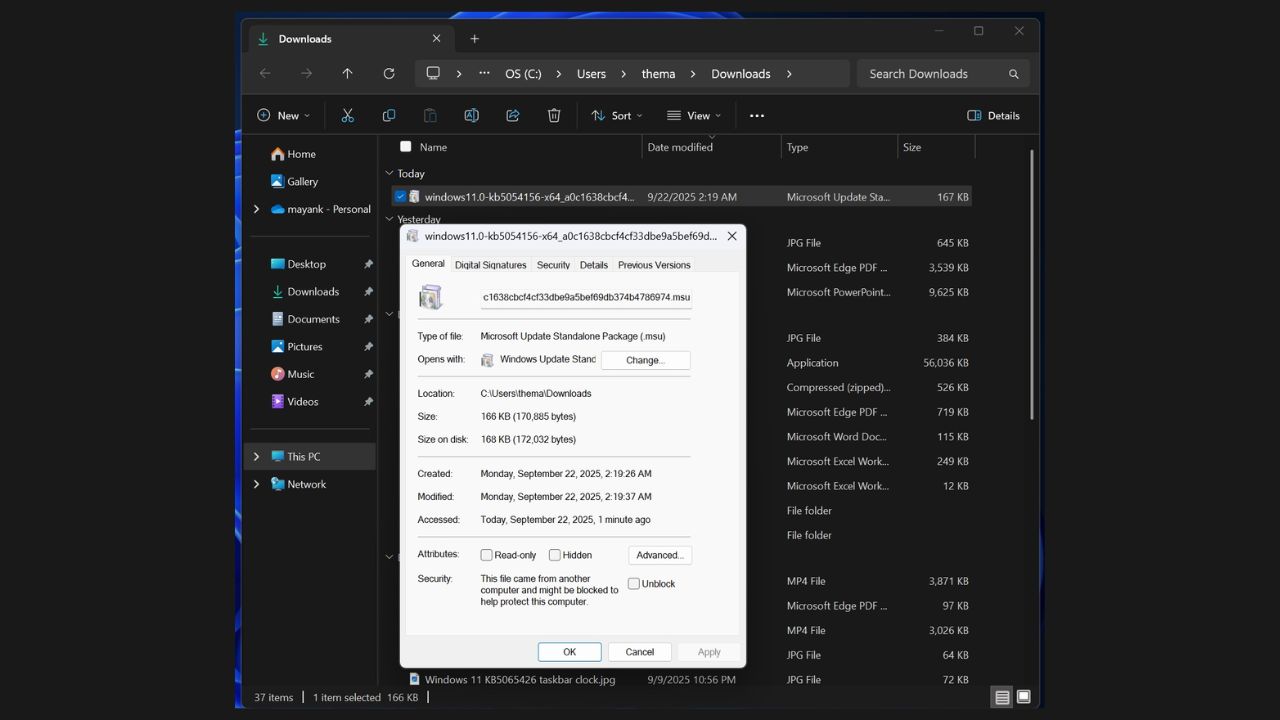
Task: Click the Copy icon in the command bar
Action: point(389,115)
